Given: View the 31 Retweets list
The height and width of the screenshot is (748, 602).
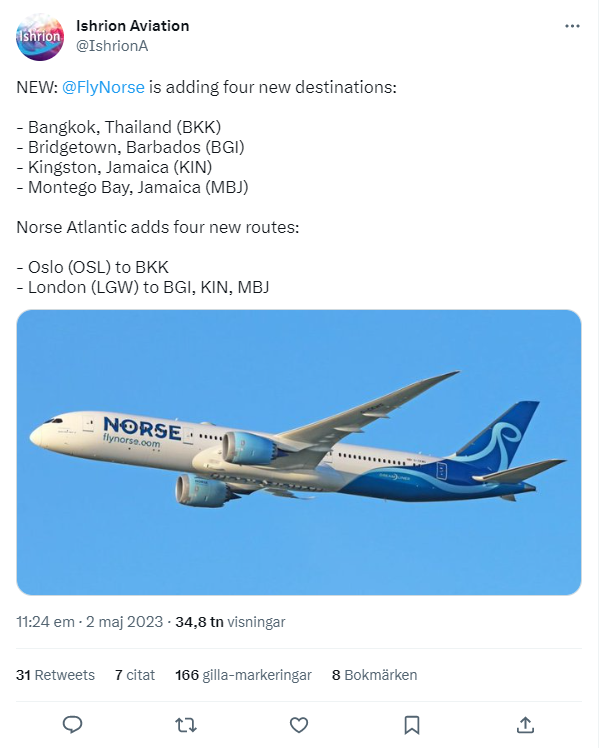Looking at the screenshot, I should 55,675.
